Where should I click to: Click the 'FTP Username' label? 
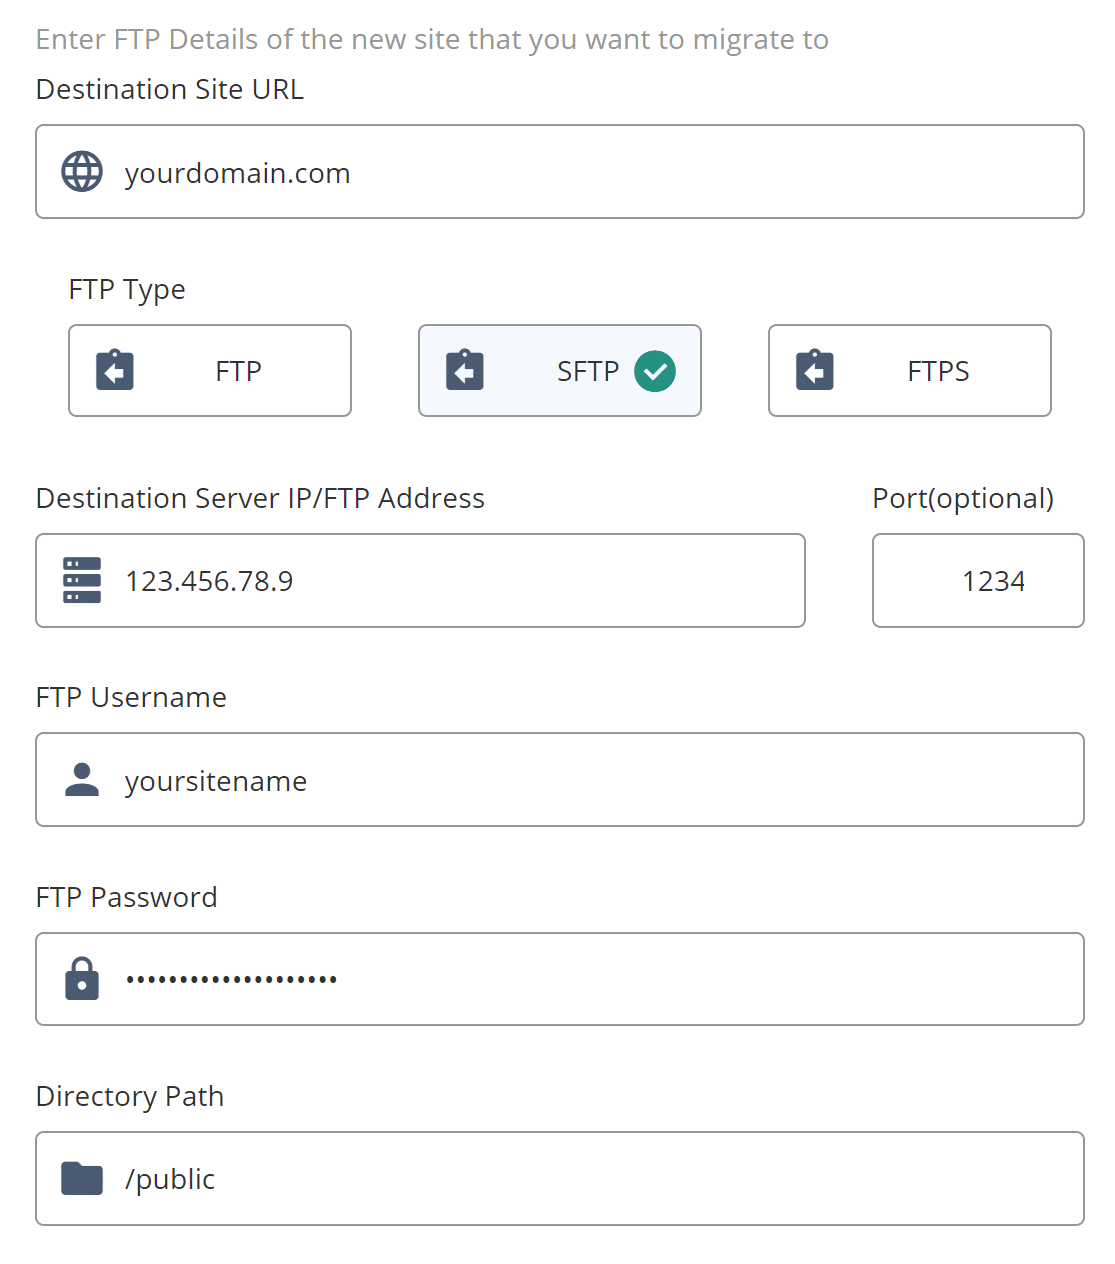[x=131, y=697]
